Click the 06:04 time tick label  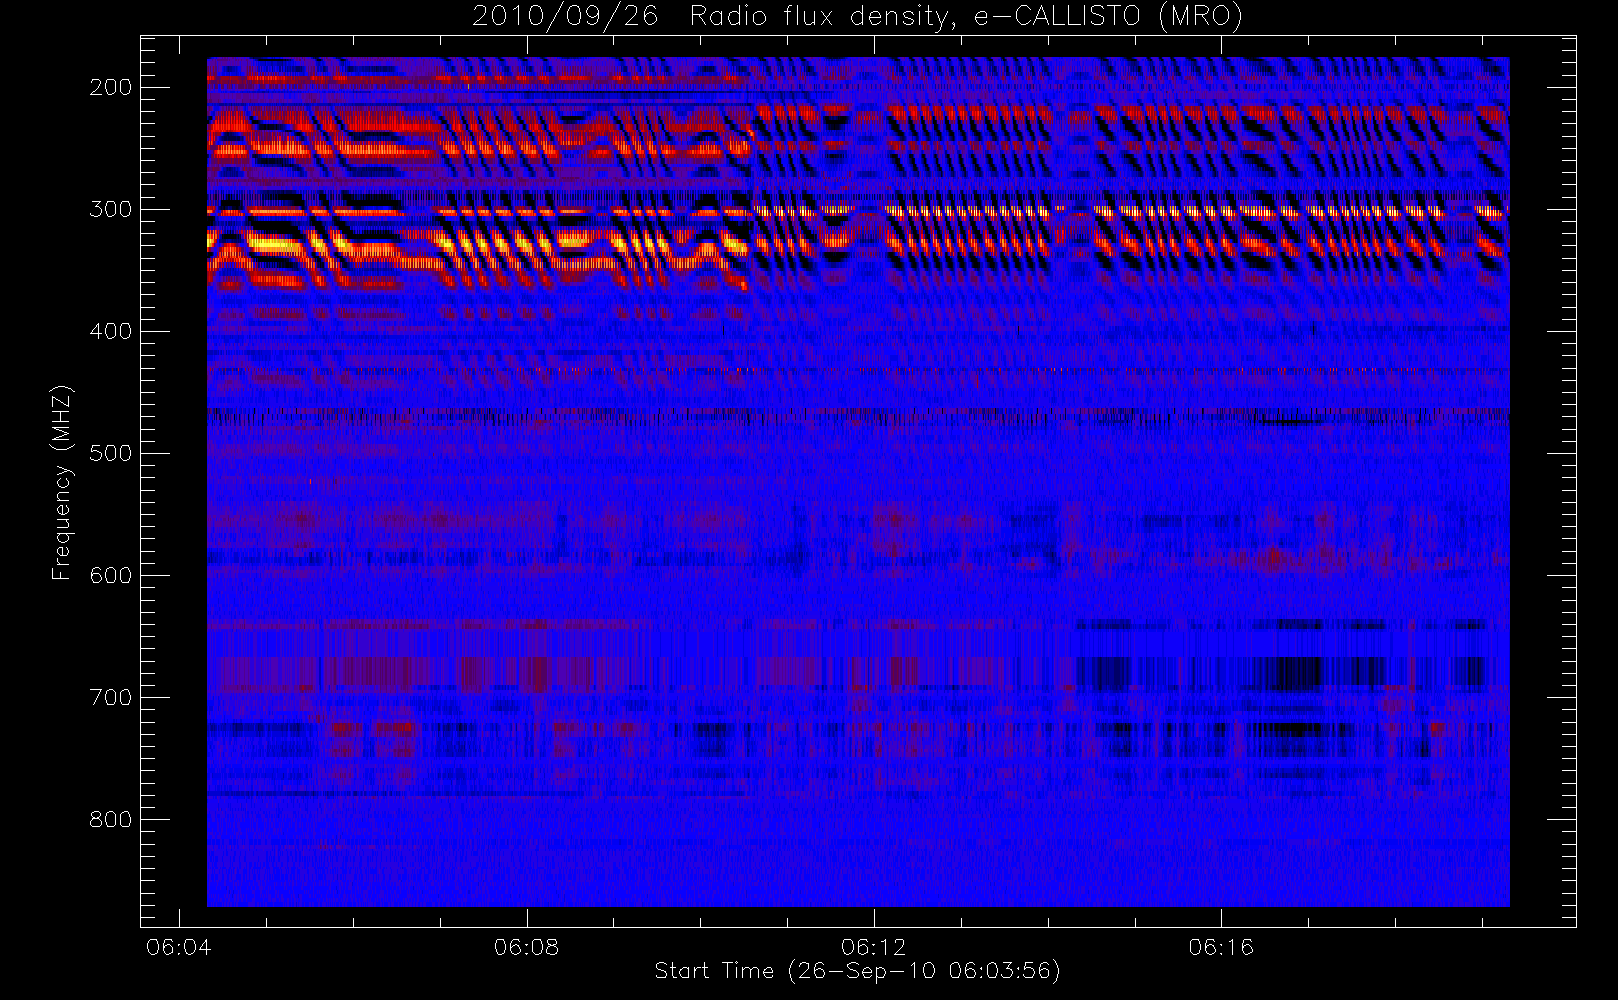point(179,946)
